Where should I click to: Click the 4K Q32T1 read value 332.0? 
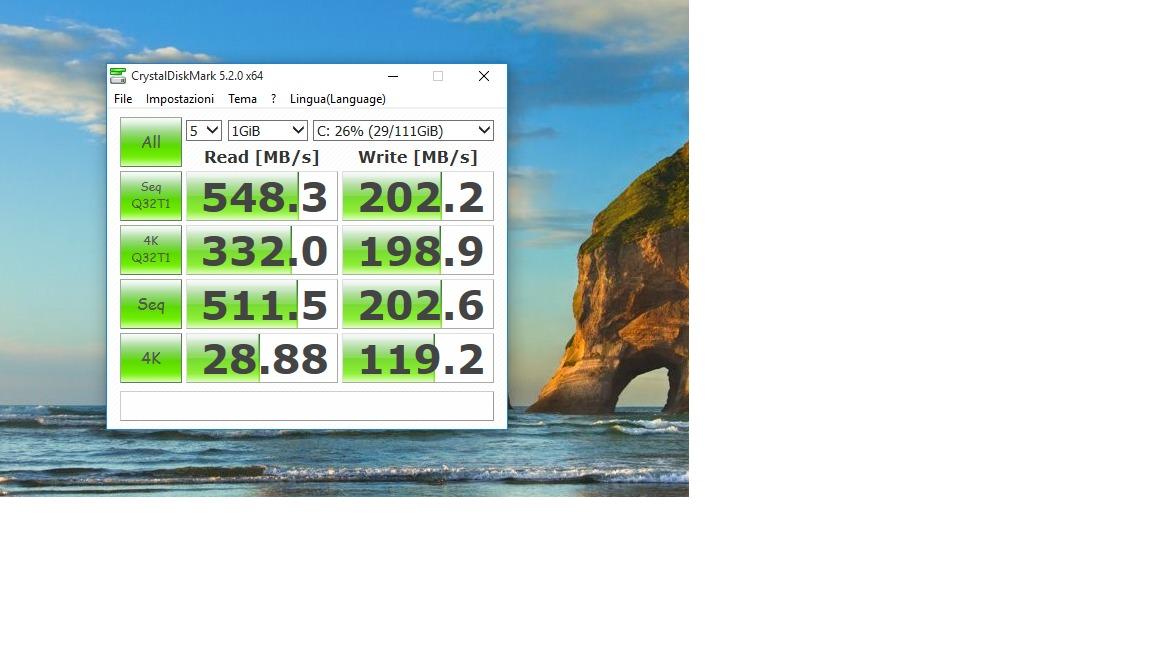click(x=262, y=250)
